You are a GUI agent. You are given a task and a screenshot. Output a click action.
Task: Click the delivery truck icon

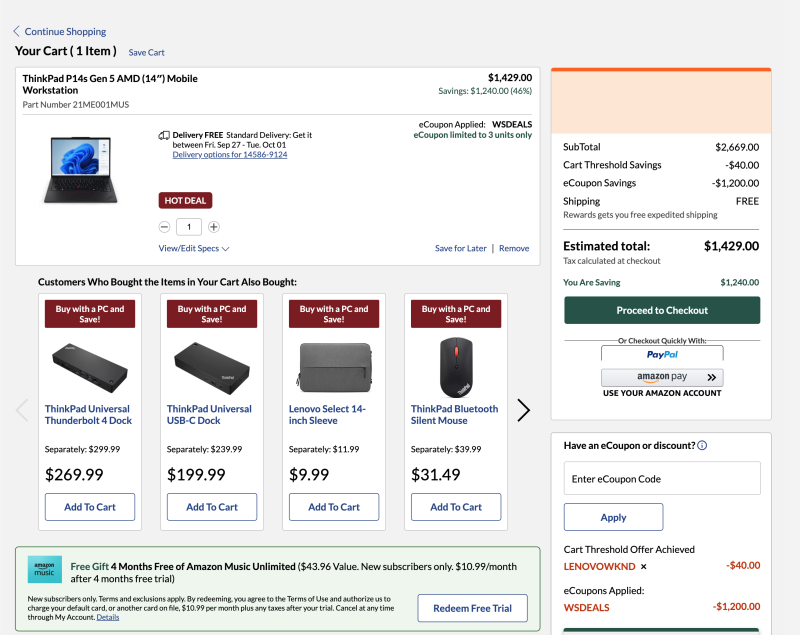(x=164, y=135)
